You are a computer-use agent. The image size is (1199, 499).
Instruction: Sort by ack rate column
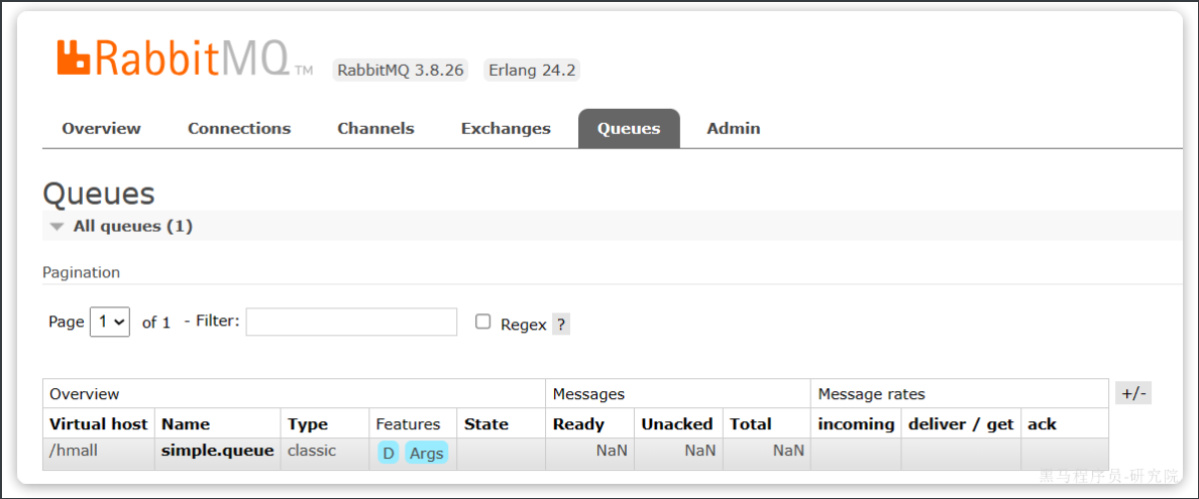click(1041, 424)
